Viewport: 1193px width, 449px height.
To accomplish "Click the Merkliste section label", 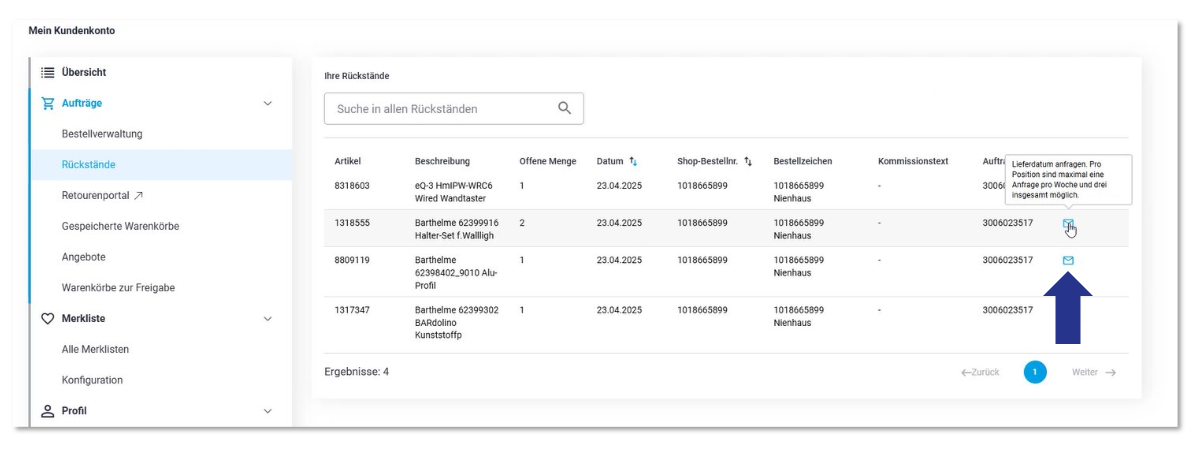I will (x=84, y=319).
